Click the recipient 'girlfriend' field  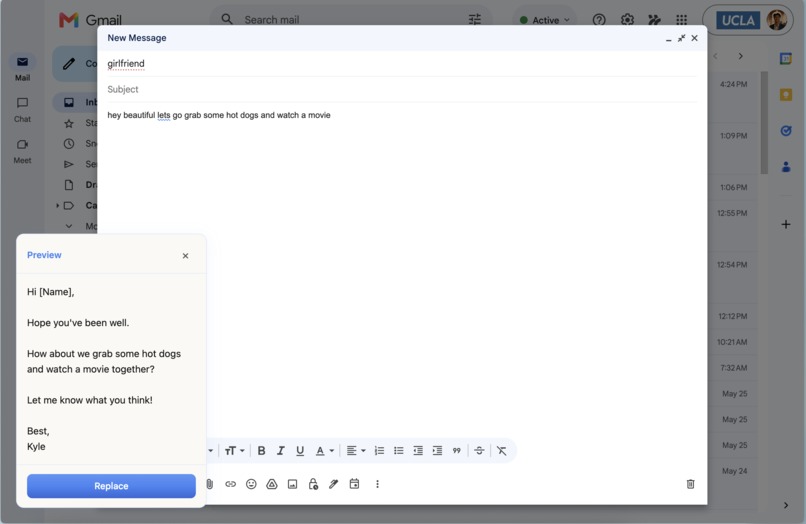(x=401, y=64)
